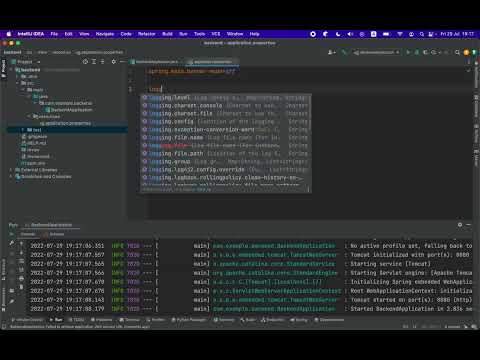Choose logging.level completion suggestion
This screenshot has width=480, height=360.
click(x=226, y=98)
